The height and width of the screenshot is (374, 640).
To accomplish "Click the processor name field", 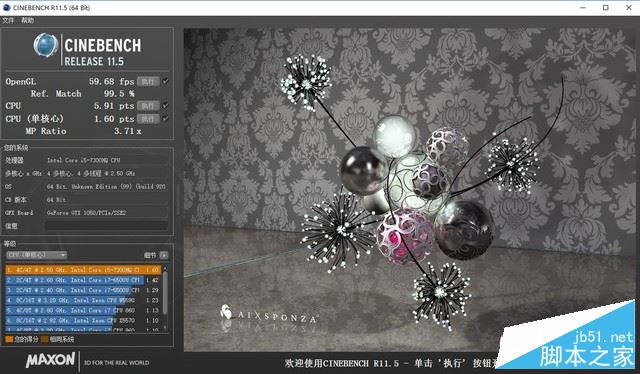I will point(107,160).
